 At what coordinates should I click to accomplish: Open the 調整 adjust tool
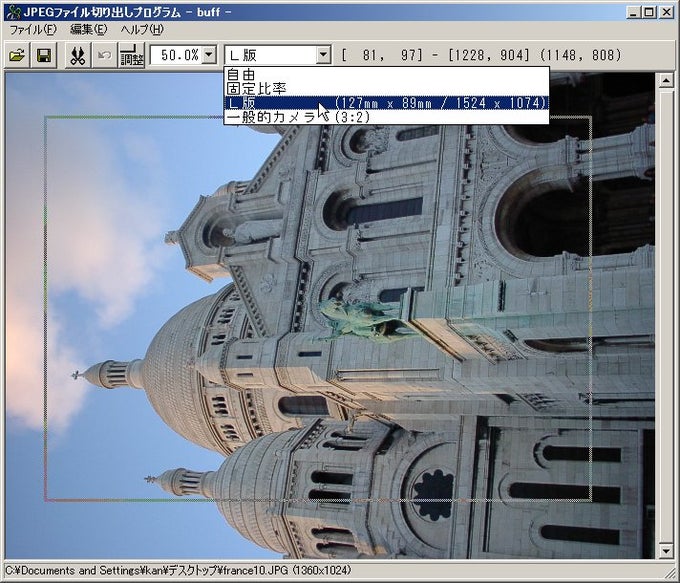coord(131,56)
